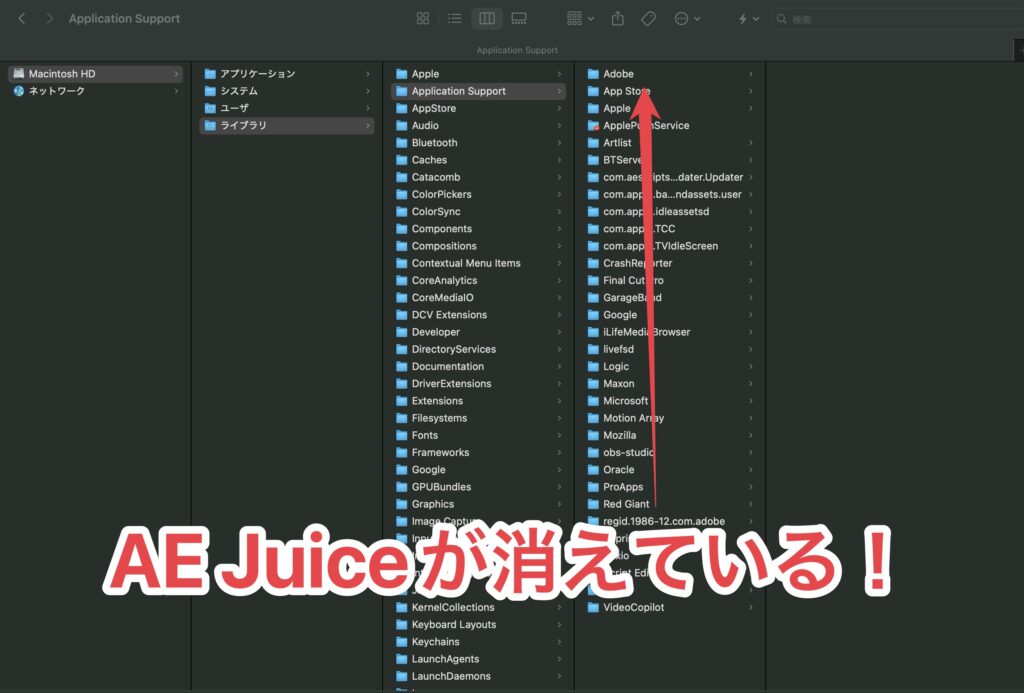Switch Finder to icon view
This screenshot has width=1024, height=693.
click(423, 18)
